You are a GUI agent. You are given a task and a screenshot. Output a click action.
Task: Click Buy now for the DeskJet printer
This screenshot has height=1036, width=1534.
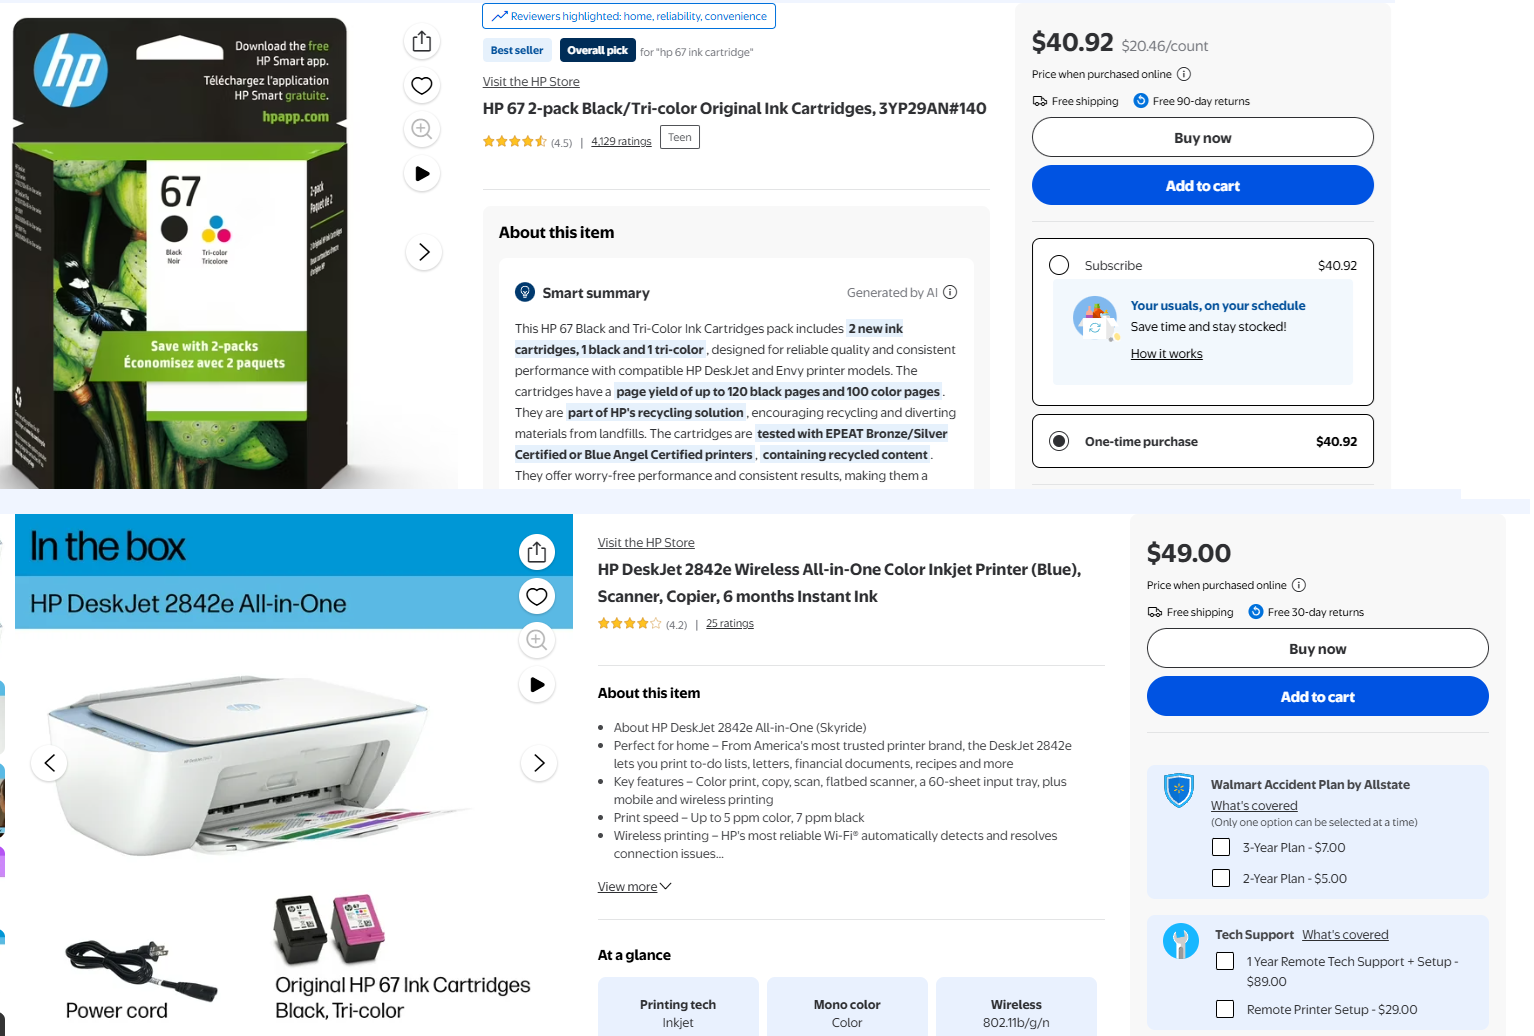(x=1318, y=648)
